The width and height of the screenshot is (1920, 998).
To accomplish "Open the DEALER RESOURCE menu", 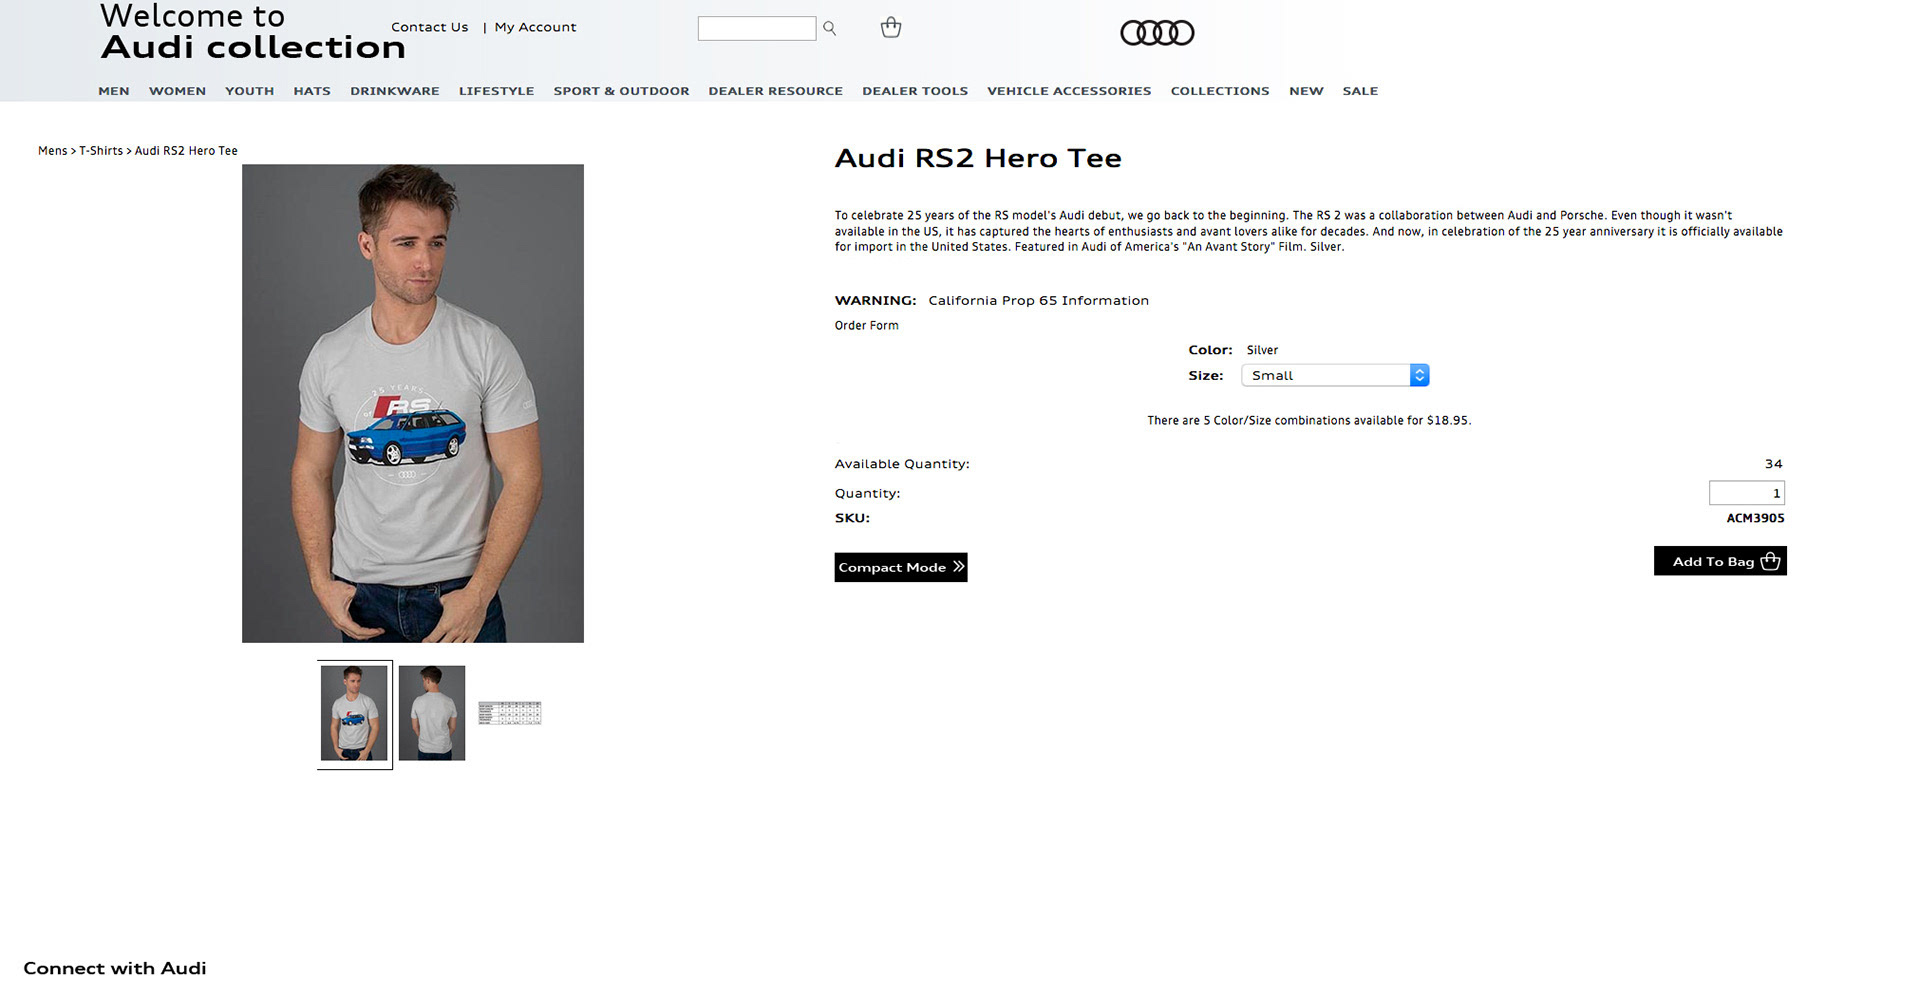I will tap(776, 91).
